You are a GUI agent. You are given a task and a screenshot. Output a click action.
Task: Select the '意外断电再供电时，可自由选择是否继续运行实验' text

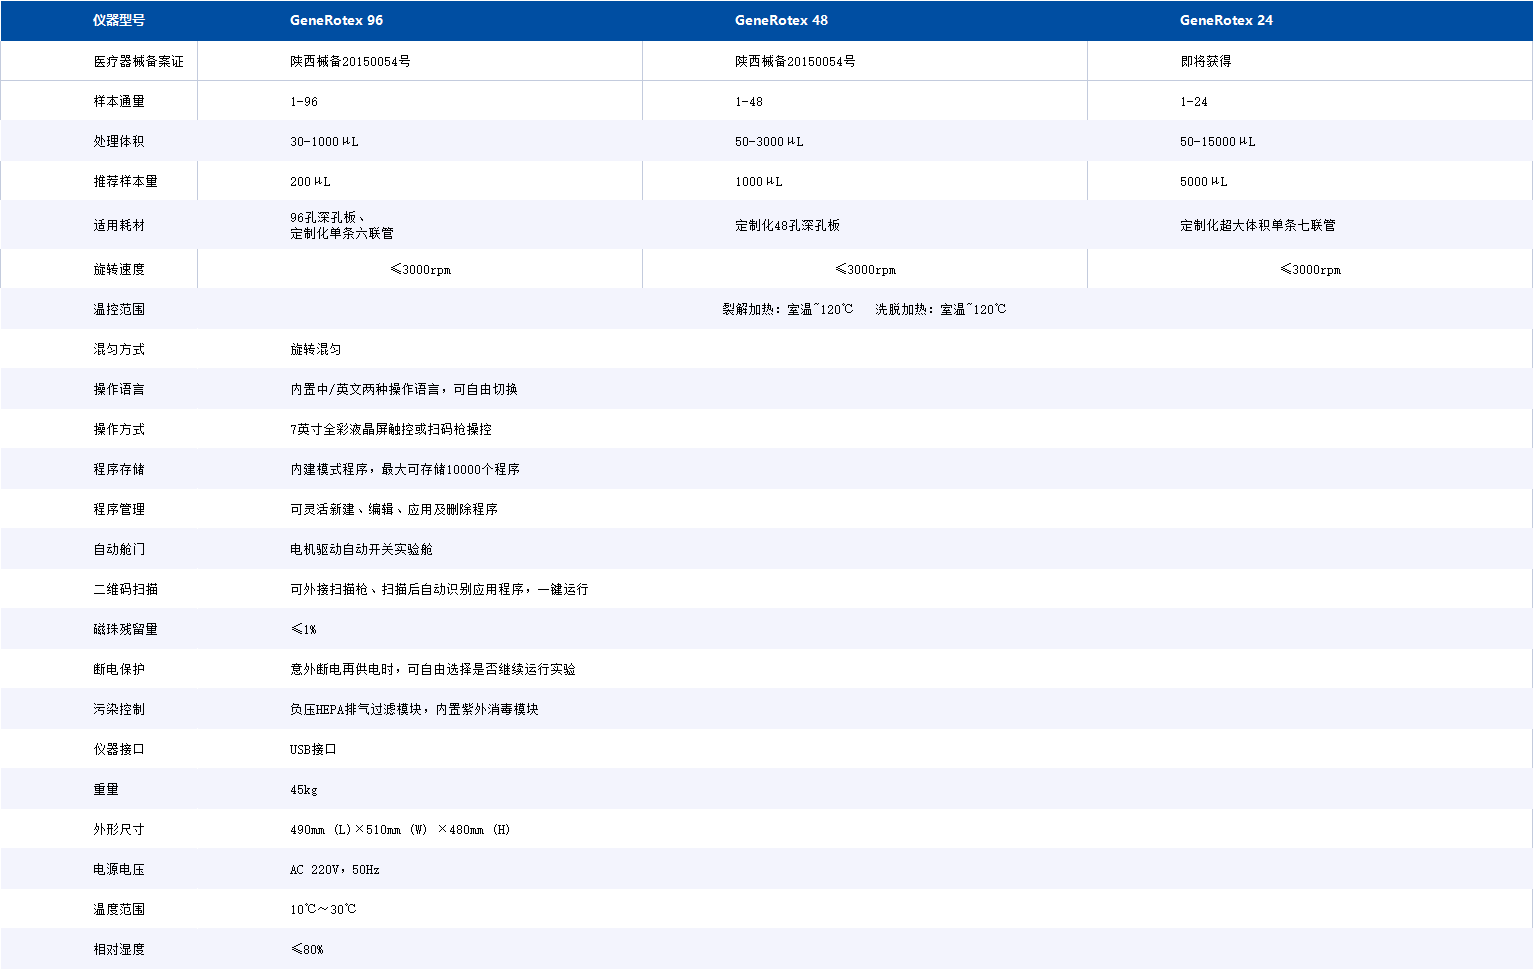[x=433, y=669]
